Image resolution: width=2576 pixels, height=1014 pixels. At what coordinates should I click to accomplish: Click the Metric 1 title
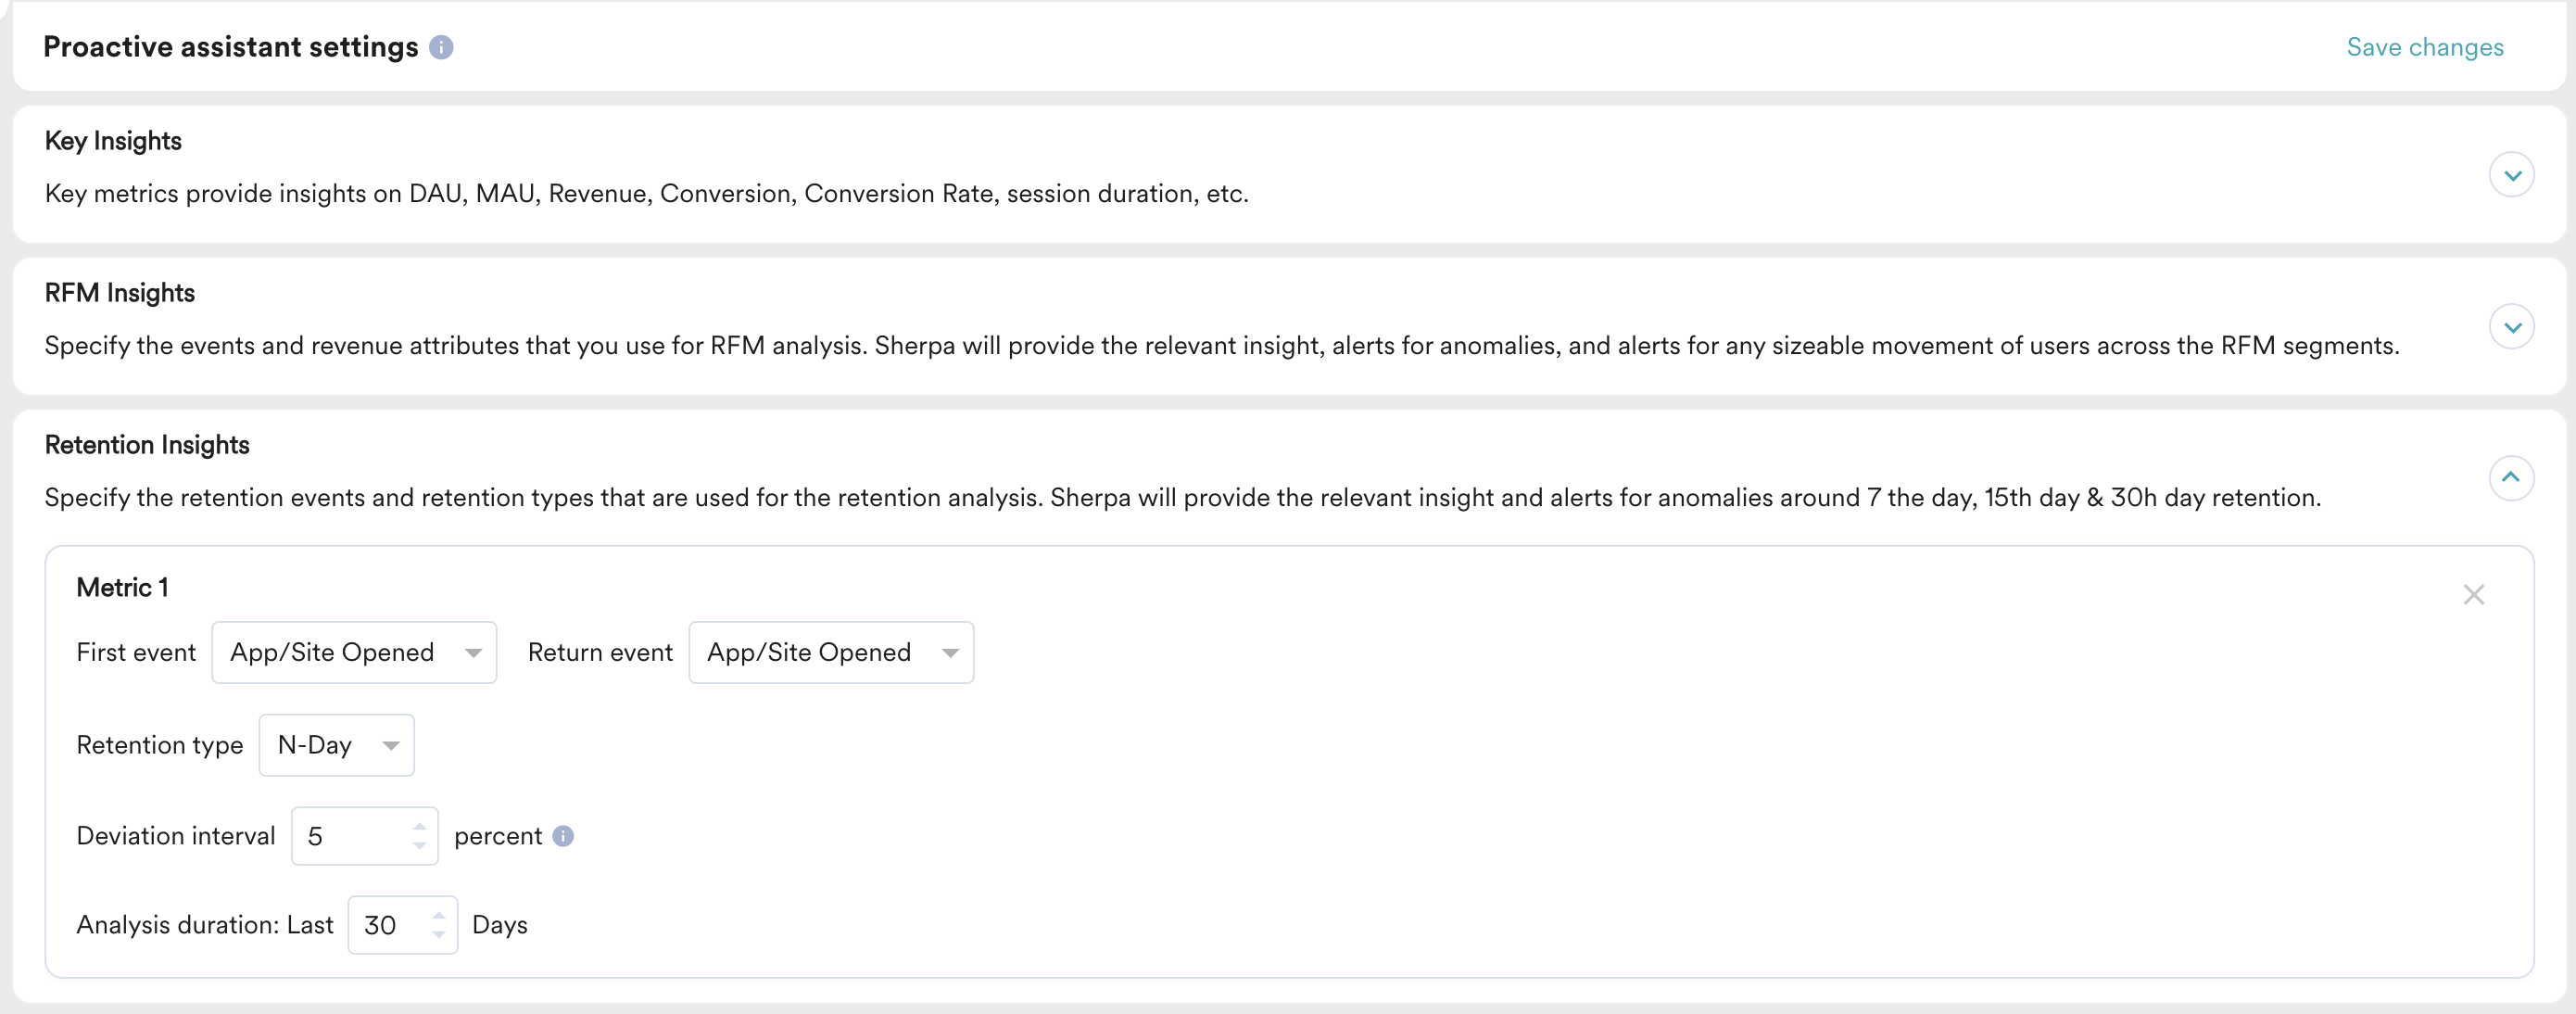click(x=122, y=588)
